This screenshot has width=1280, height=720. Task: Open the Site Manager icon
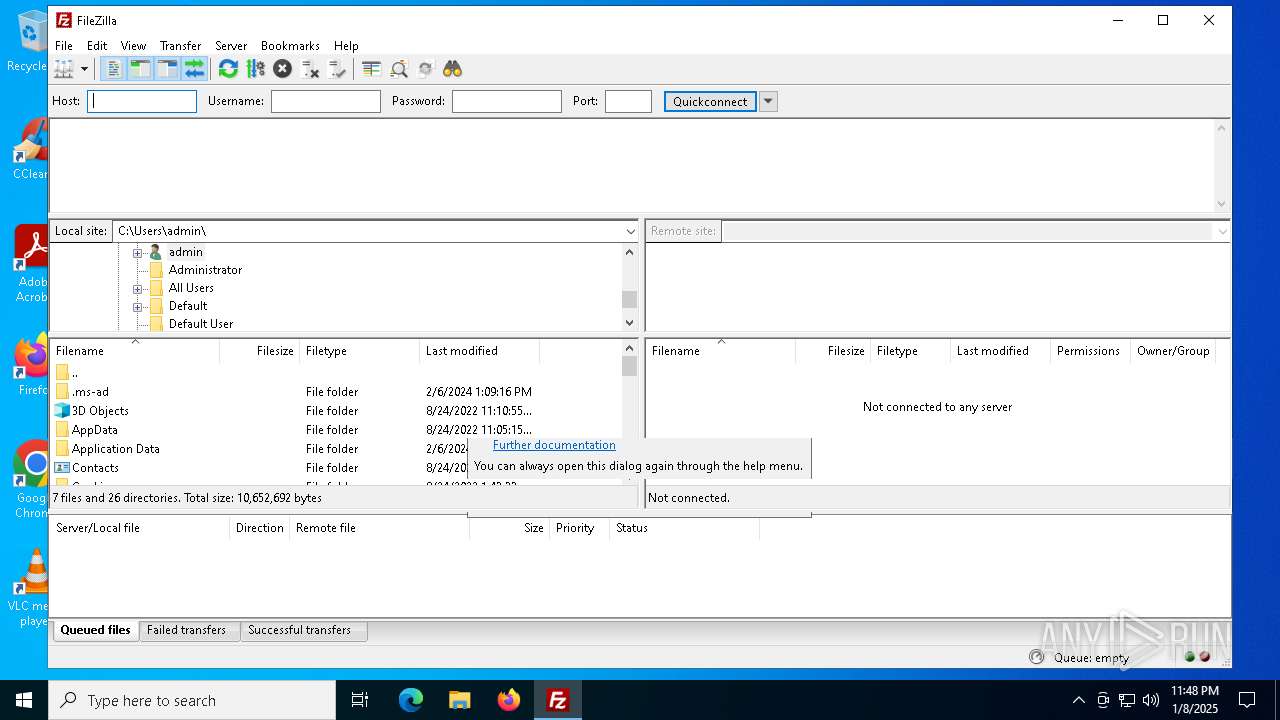pos(64,69)
